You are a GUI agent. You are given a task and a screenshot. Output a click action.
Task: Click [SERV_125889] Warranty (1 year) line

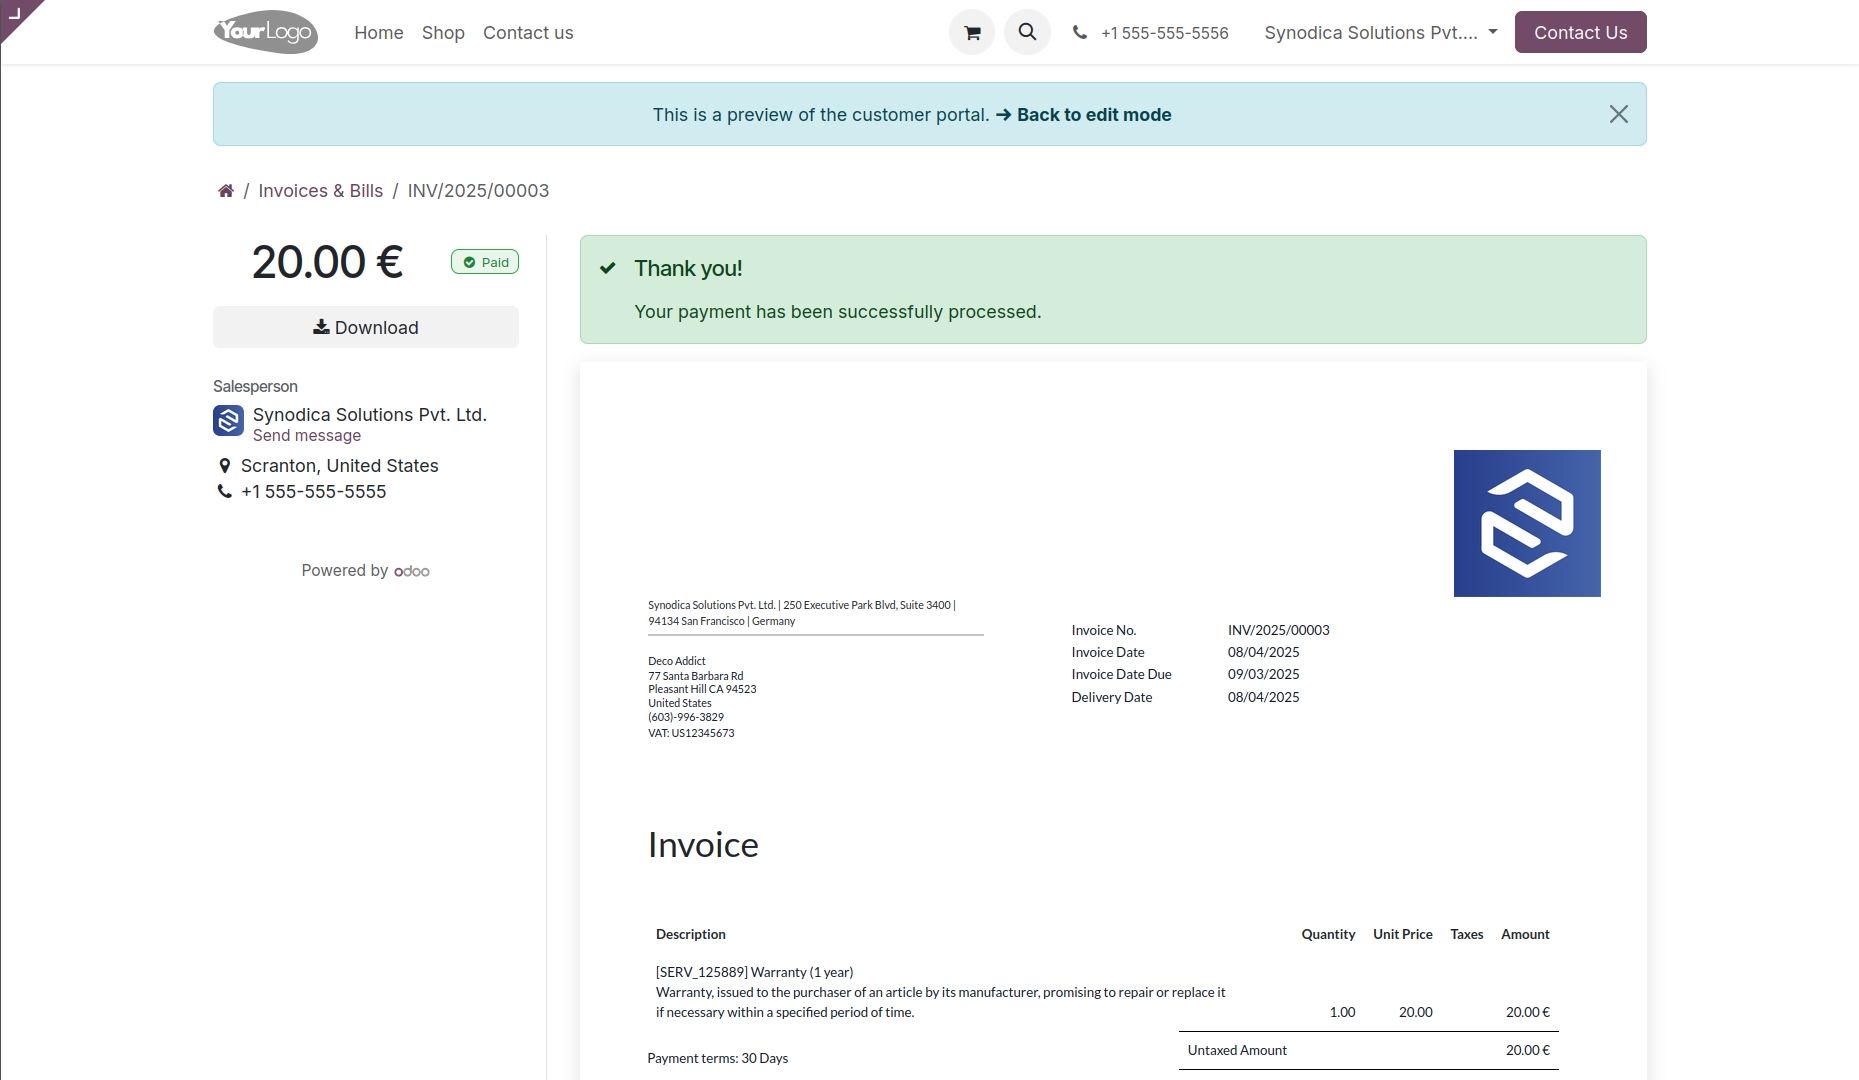pos(755,972)
